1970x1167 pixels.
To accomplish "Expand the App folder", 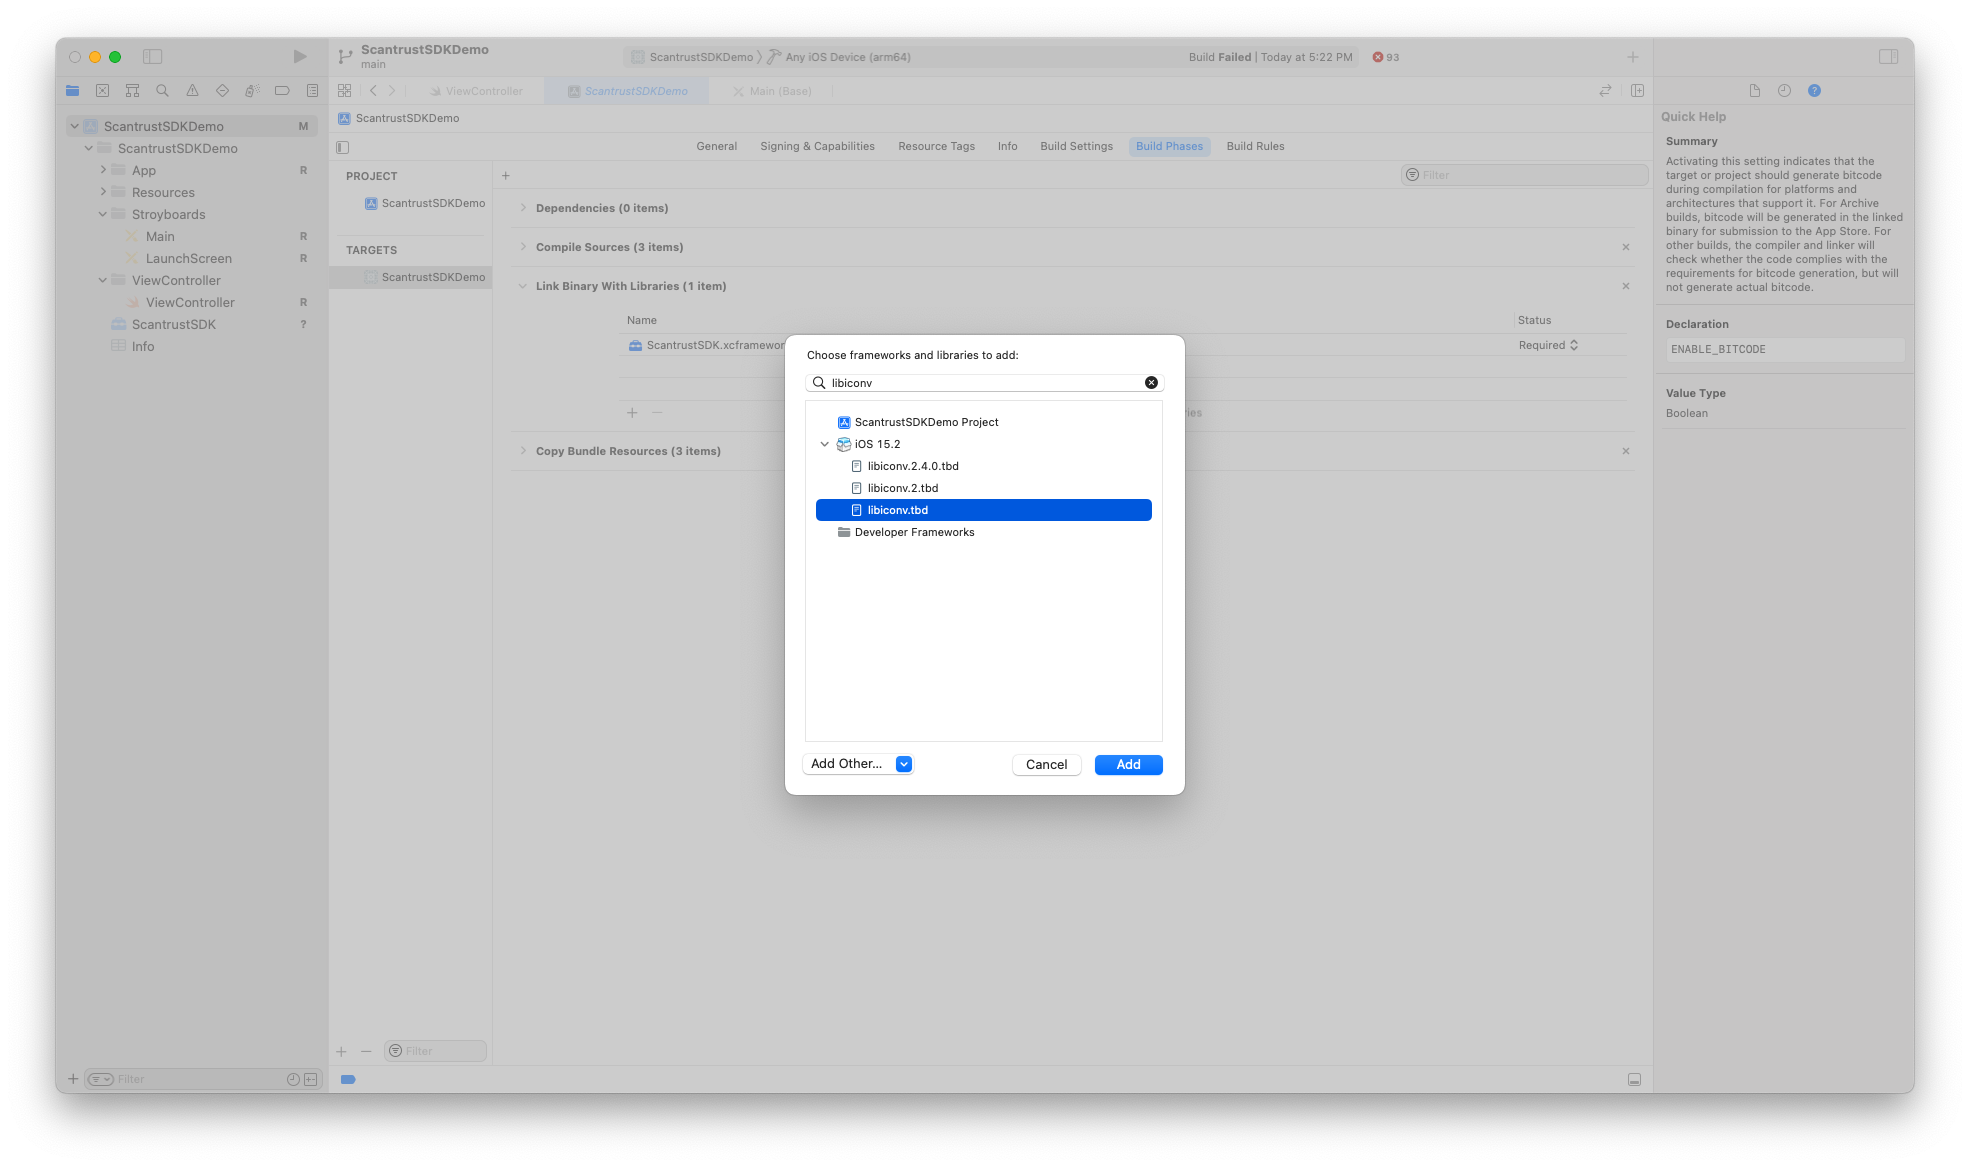I will [103, 170].
